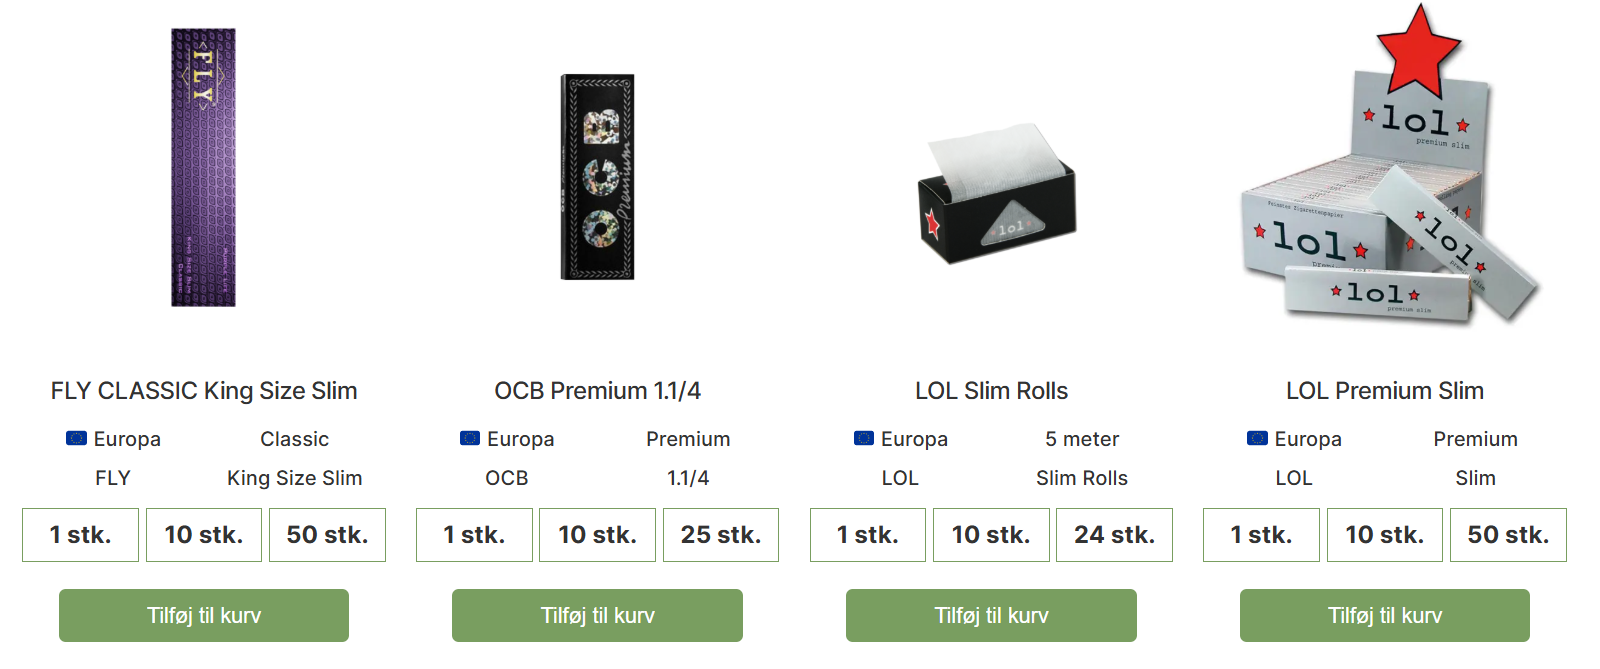
Task: Click the FLY Classic product image
Action: pyautogui.click(x=203, y=167)
